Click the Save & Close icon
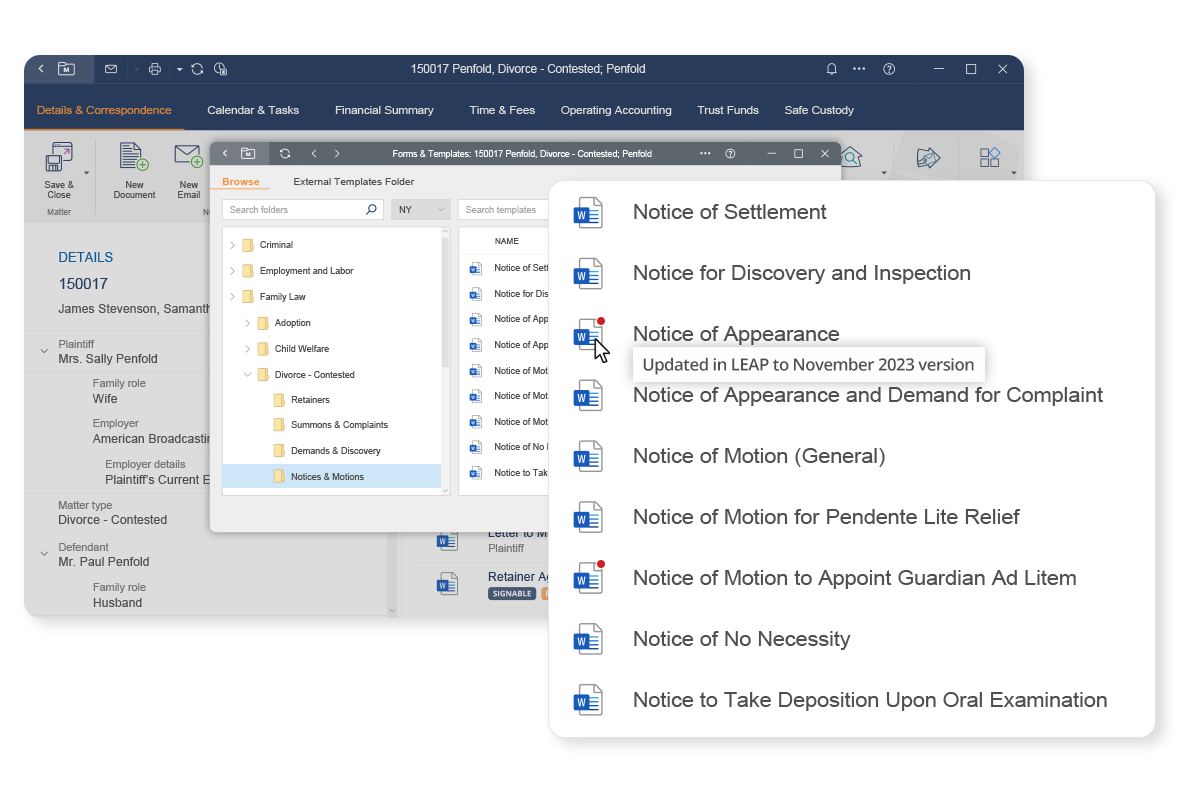The image size is (1200, 800). point(59,158)
